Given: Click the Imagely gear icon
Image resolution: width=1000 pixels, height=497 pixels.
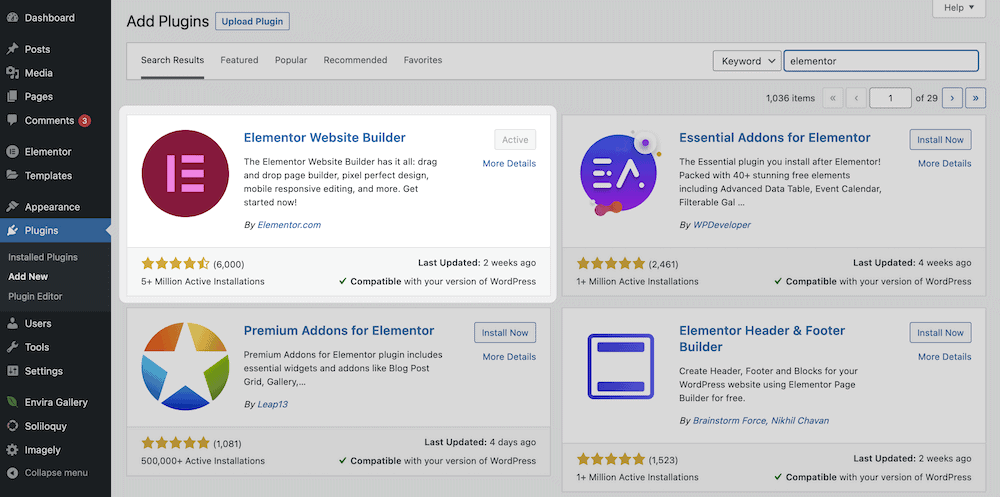Looking at the screenshot, I should point(12,450).
